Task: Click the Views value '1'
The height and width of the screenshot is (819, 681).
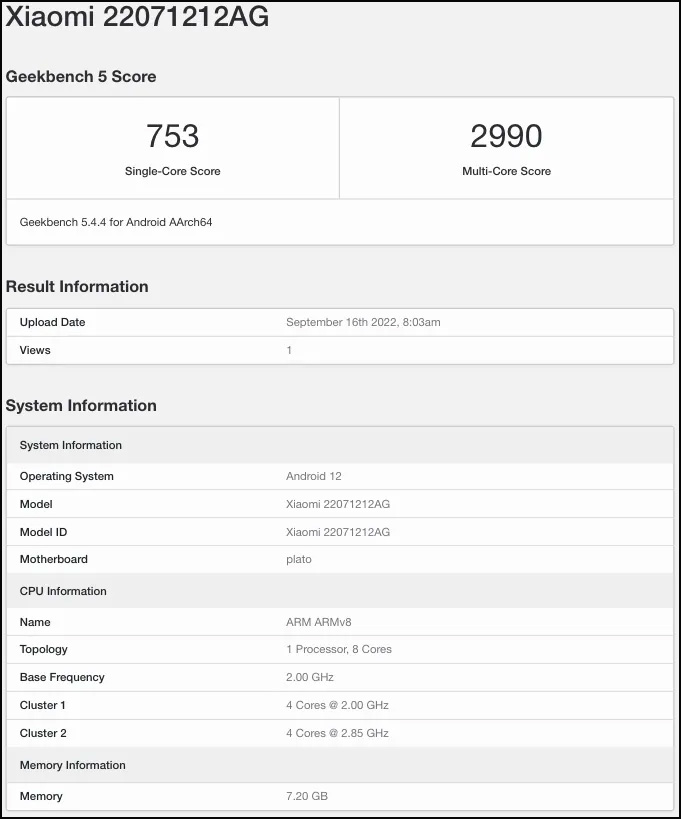Action: click(289, 350)
